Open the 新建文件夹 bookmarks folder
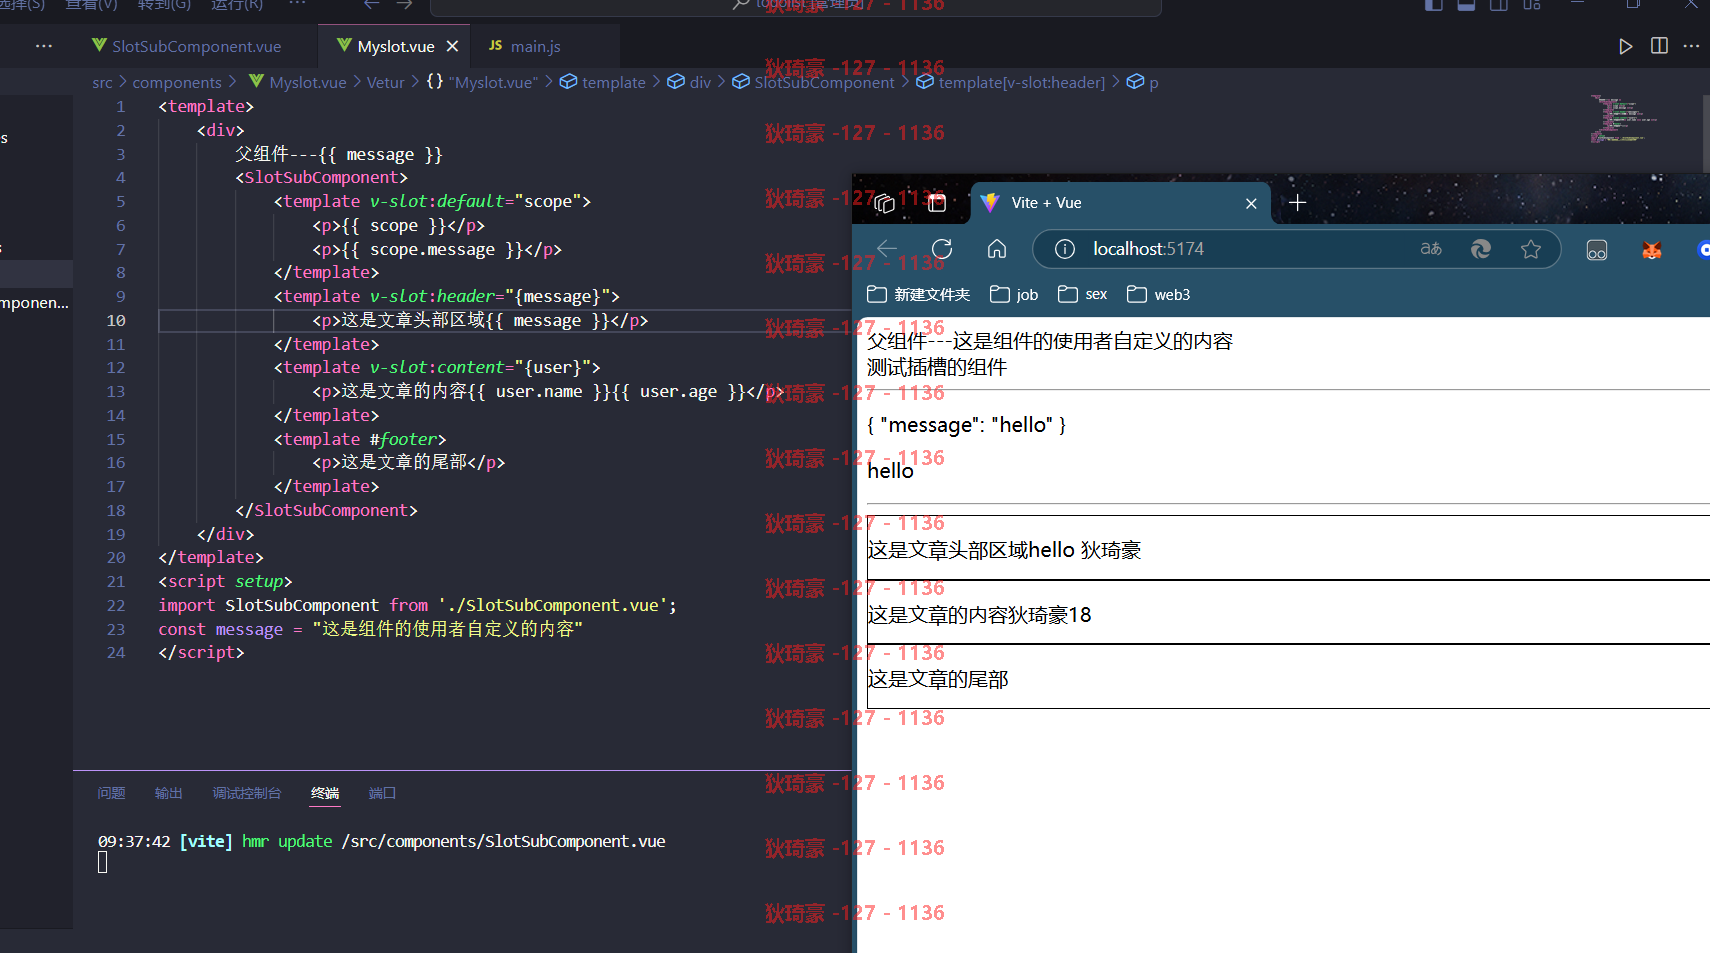 tap(918, 294)
